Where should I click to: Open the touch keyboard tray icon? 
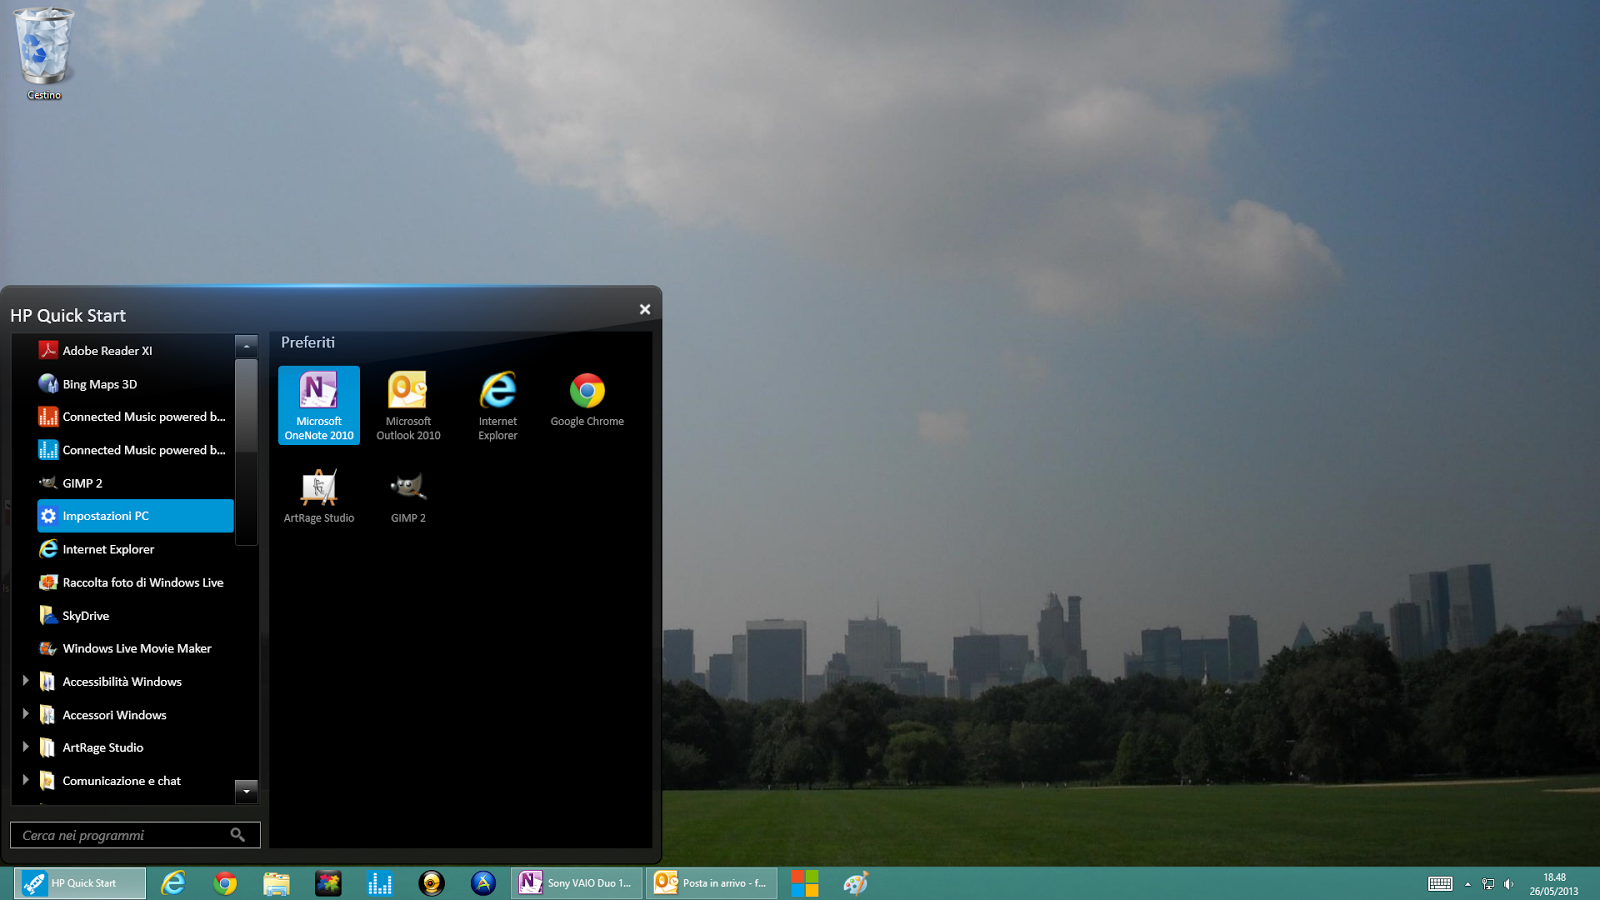point(1440,884)
